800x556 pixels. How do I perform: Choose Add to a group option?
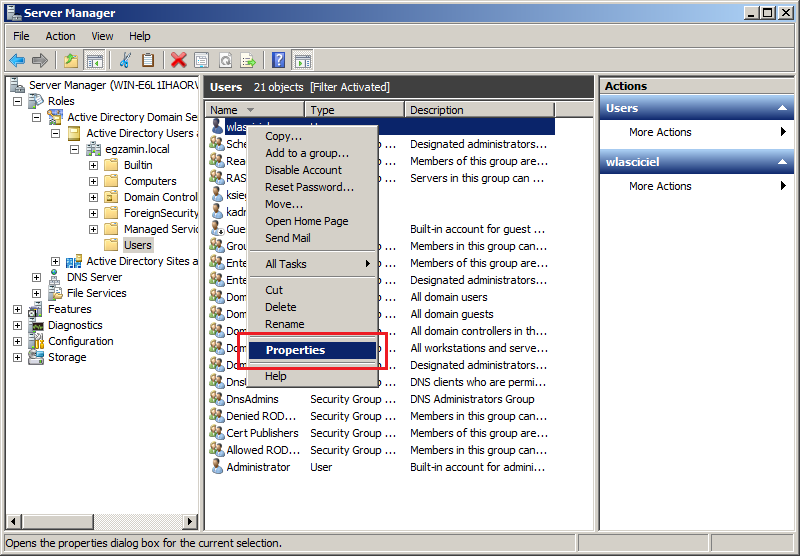tap(313, 153)
